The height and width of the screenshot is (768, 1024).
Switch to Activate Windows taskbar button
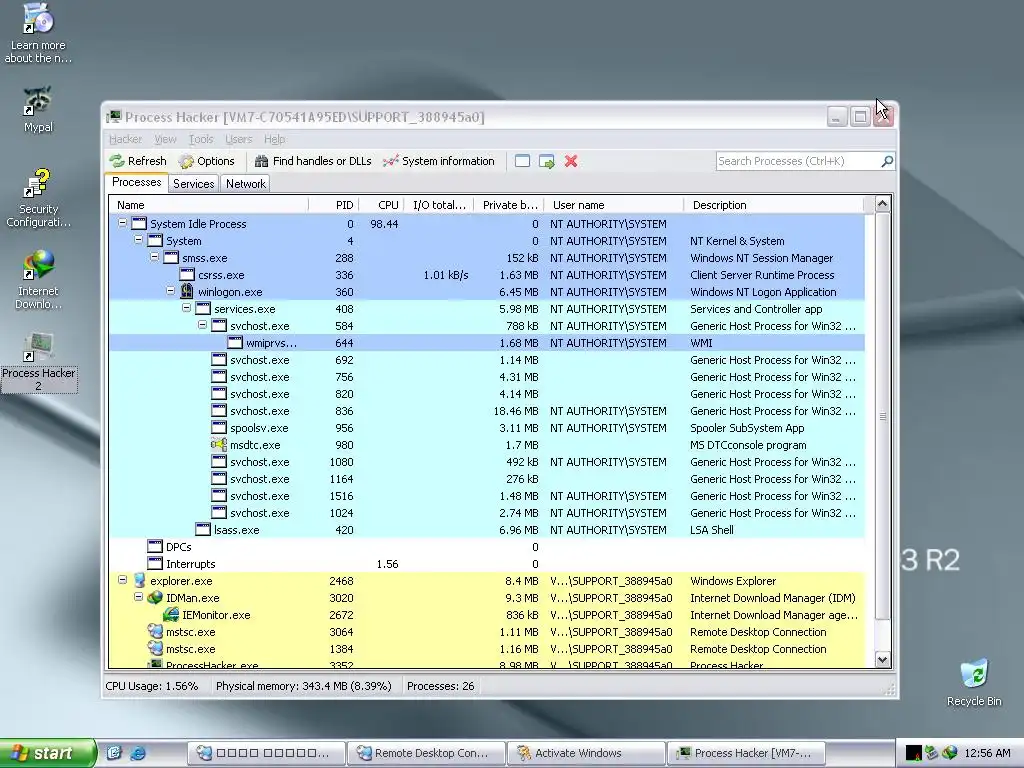point(586,753)
